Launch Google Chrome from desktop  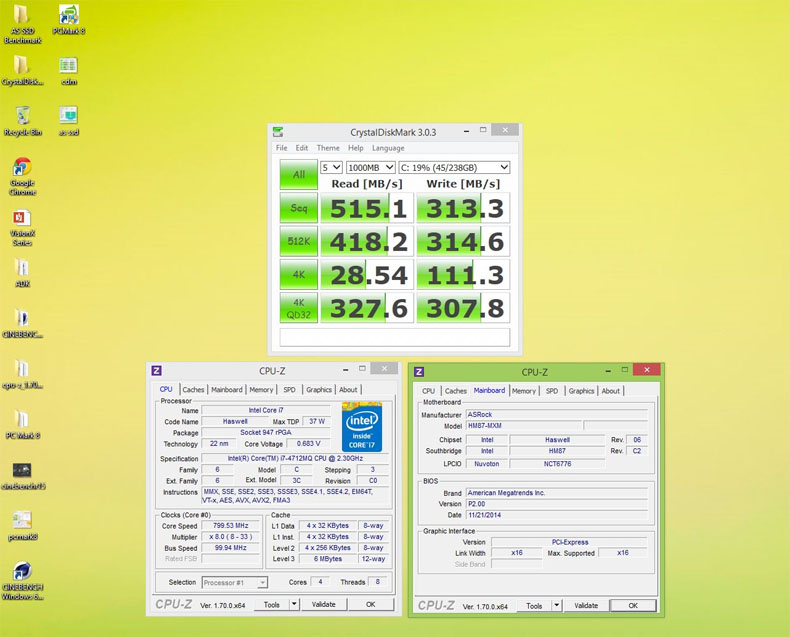pyautogui.click(x=22, y=167)
